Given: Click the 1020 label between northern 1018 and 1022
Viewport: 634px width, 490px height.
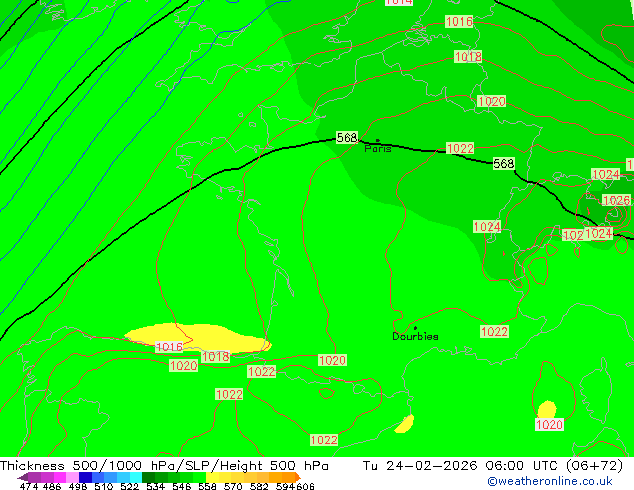Looking at the screenshot, I should click(492, 101).
